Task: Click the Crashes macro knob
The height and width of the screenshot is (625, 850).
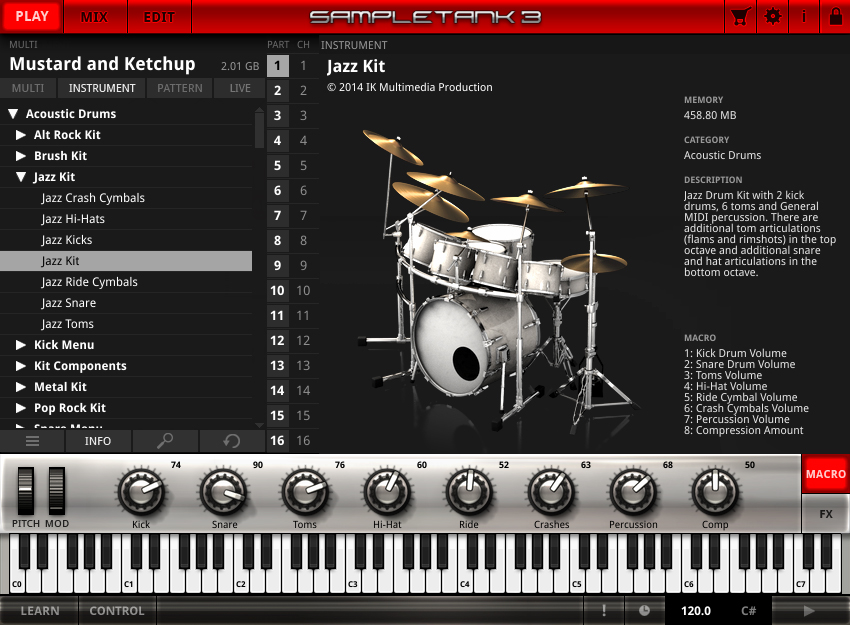Action: pos(551,492)
